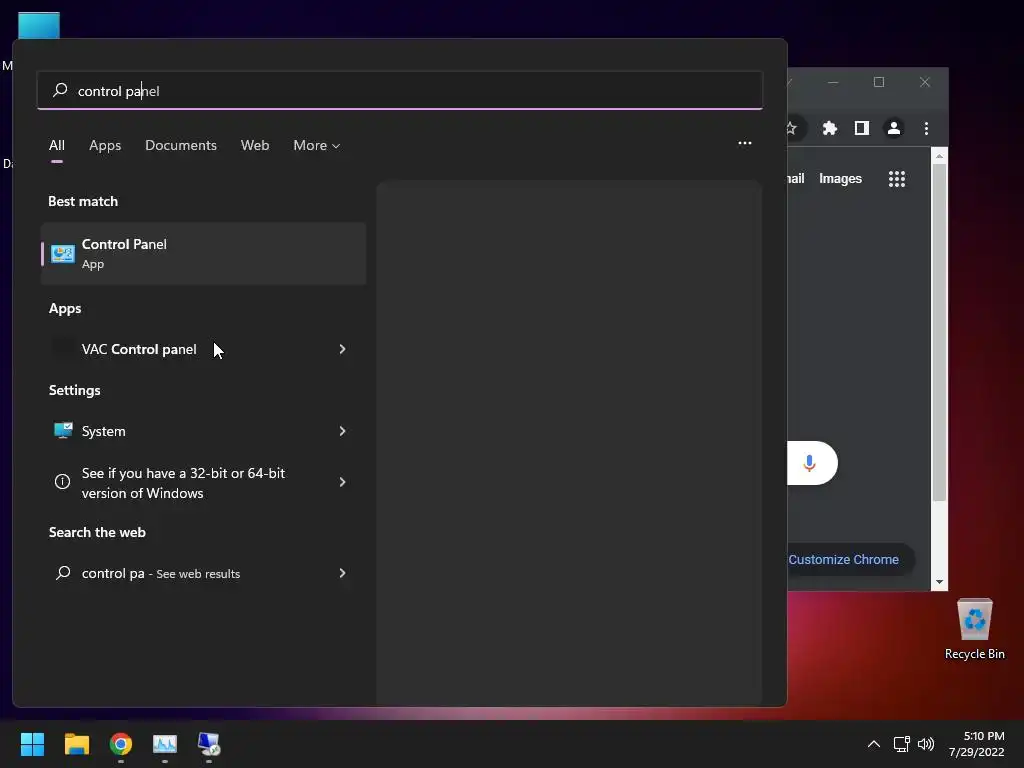Open the system monitor taskbar app
The height and width of the screenshot is (768, 1024).
click(x=165, y=744)
